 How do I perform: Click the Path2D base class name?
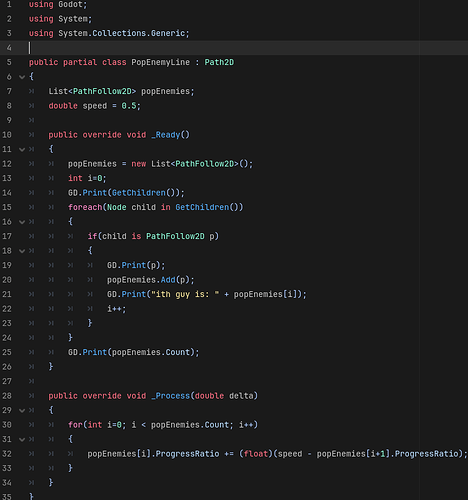[219, 62]
